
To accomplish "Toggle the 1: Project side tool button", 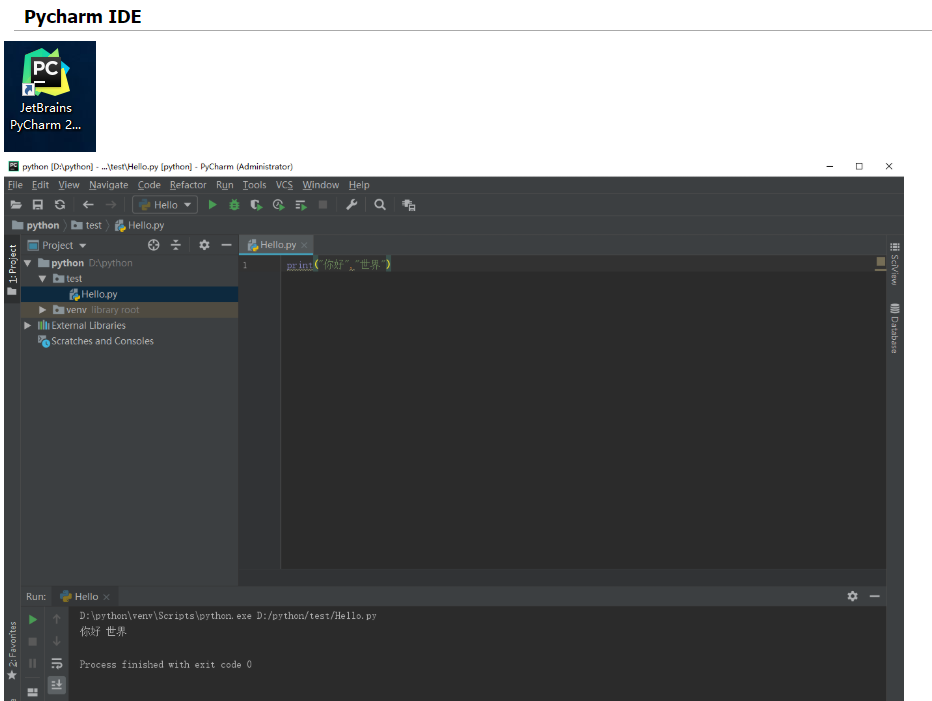I will coord(12,269).
